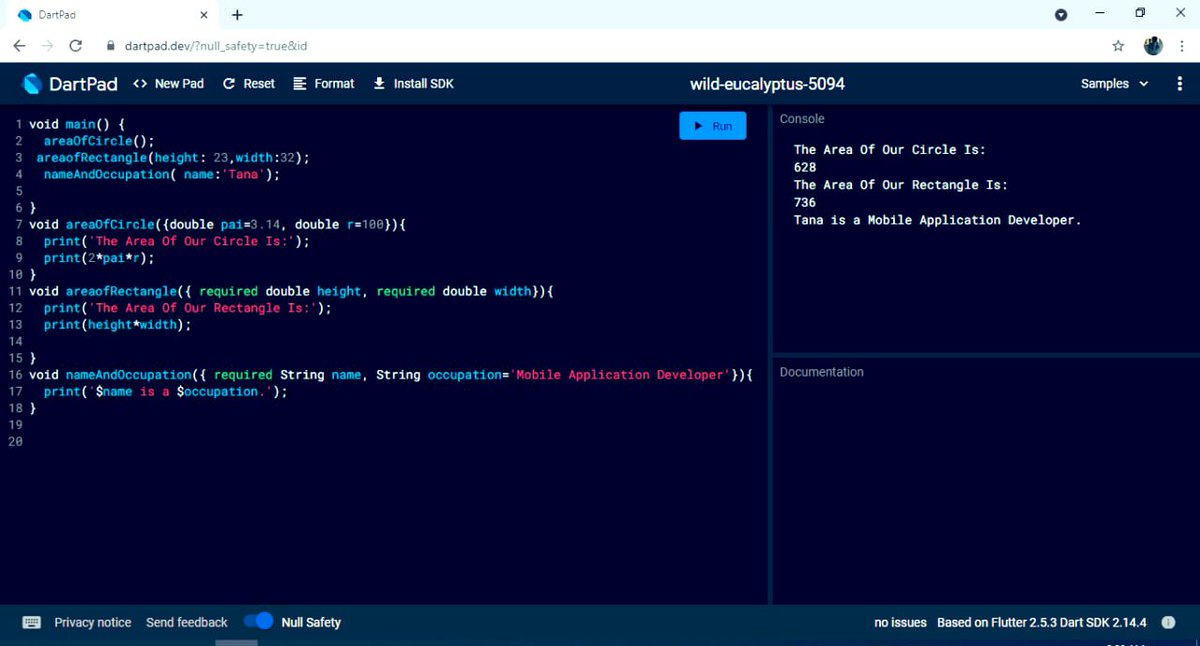Click the 'areaOfCircle();' call line
Viewport: 1200px width, 646px height.
(x=99, y=141)
